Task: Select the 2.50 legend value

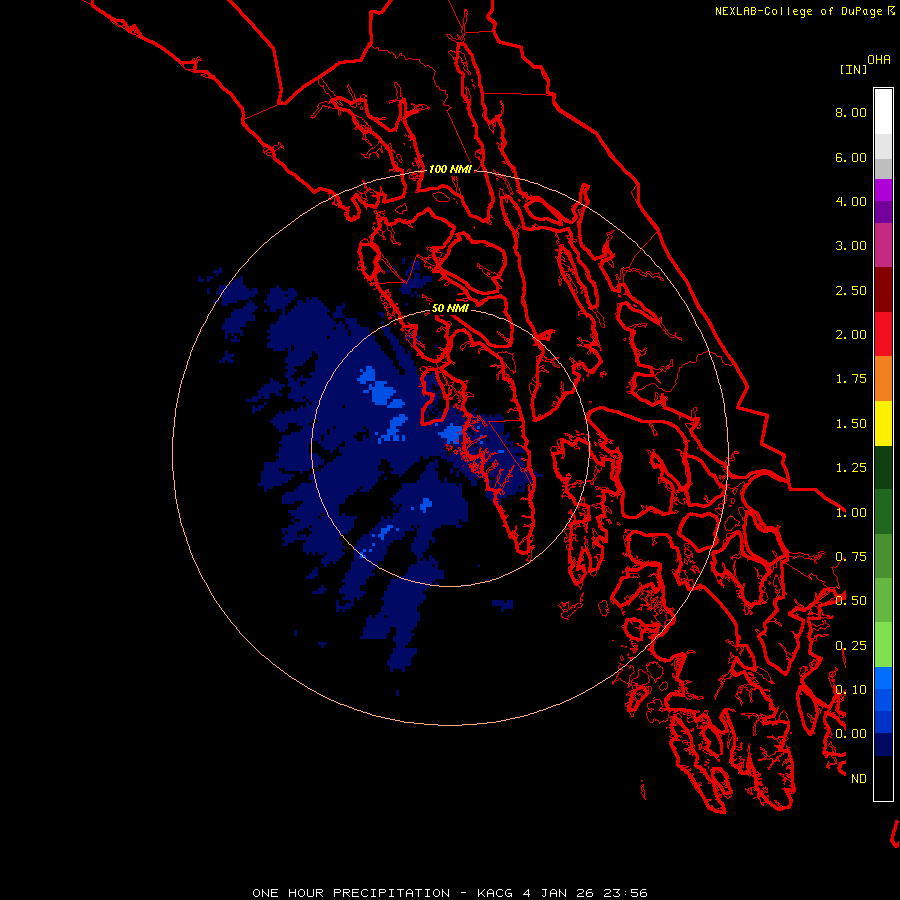Action: [851, 290]
